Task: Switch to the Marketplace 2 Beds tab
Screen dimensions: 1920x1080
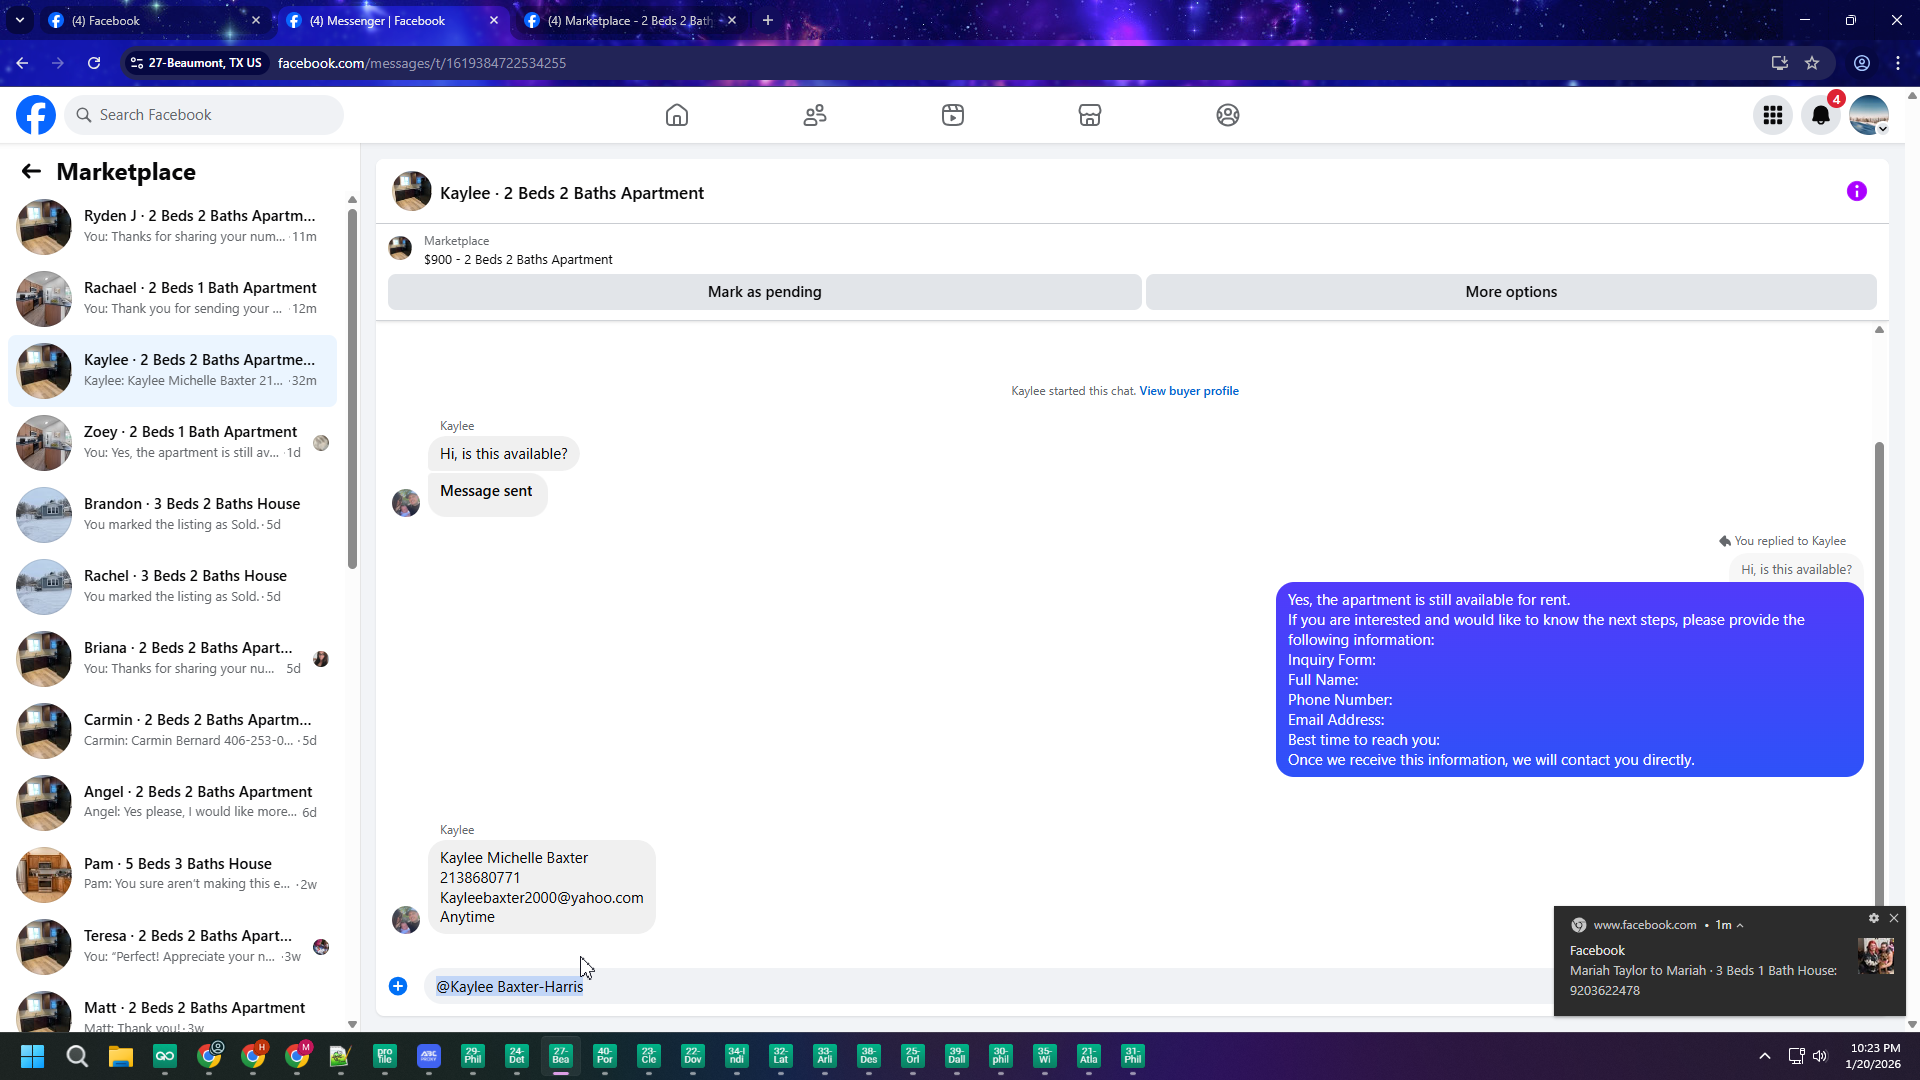Action: [630, 20]
